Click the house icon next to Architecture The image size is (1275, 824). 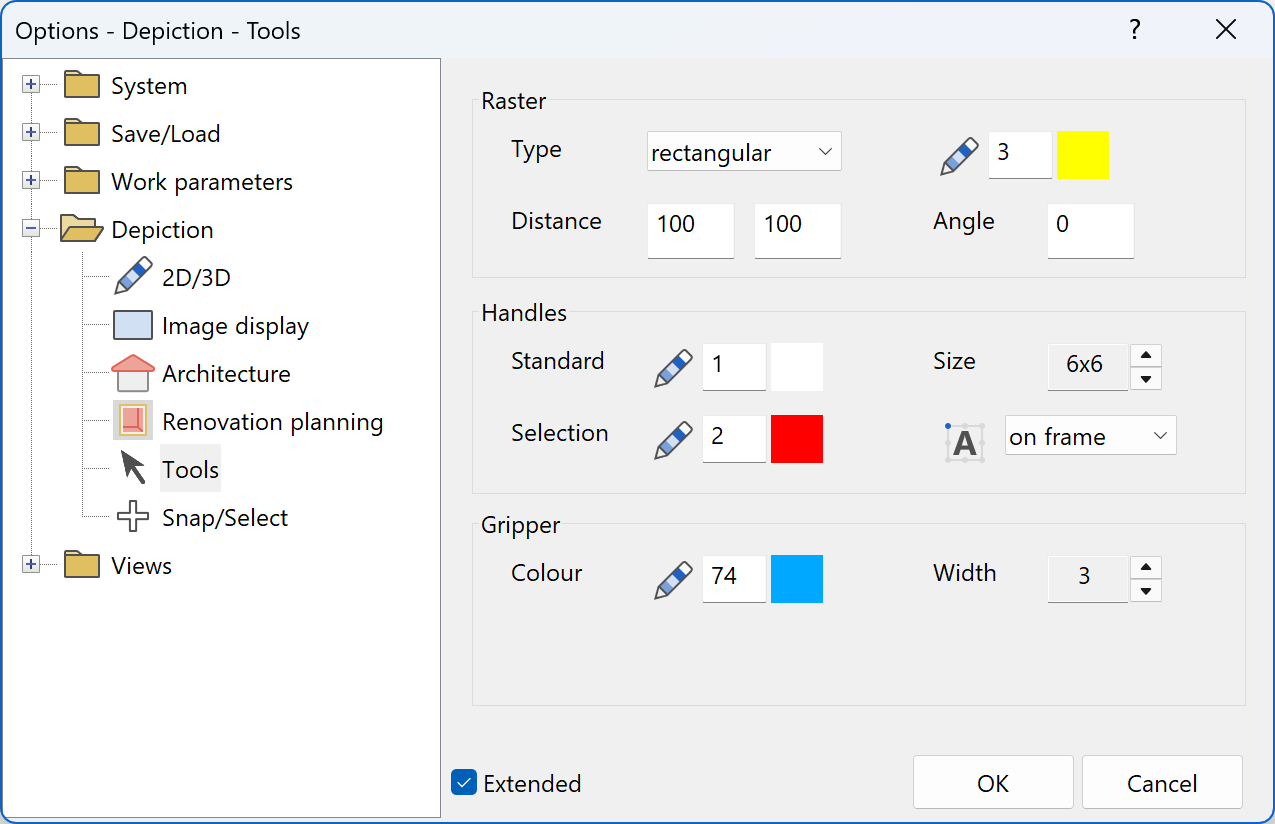[131, 372]
